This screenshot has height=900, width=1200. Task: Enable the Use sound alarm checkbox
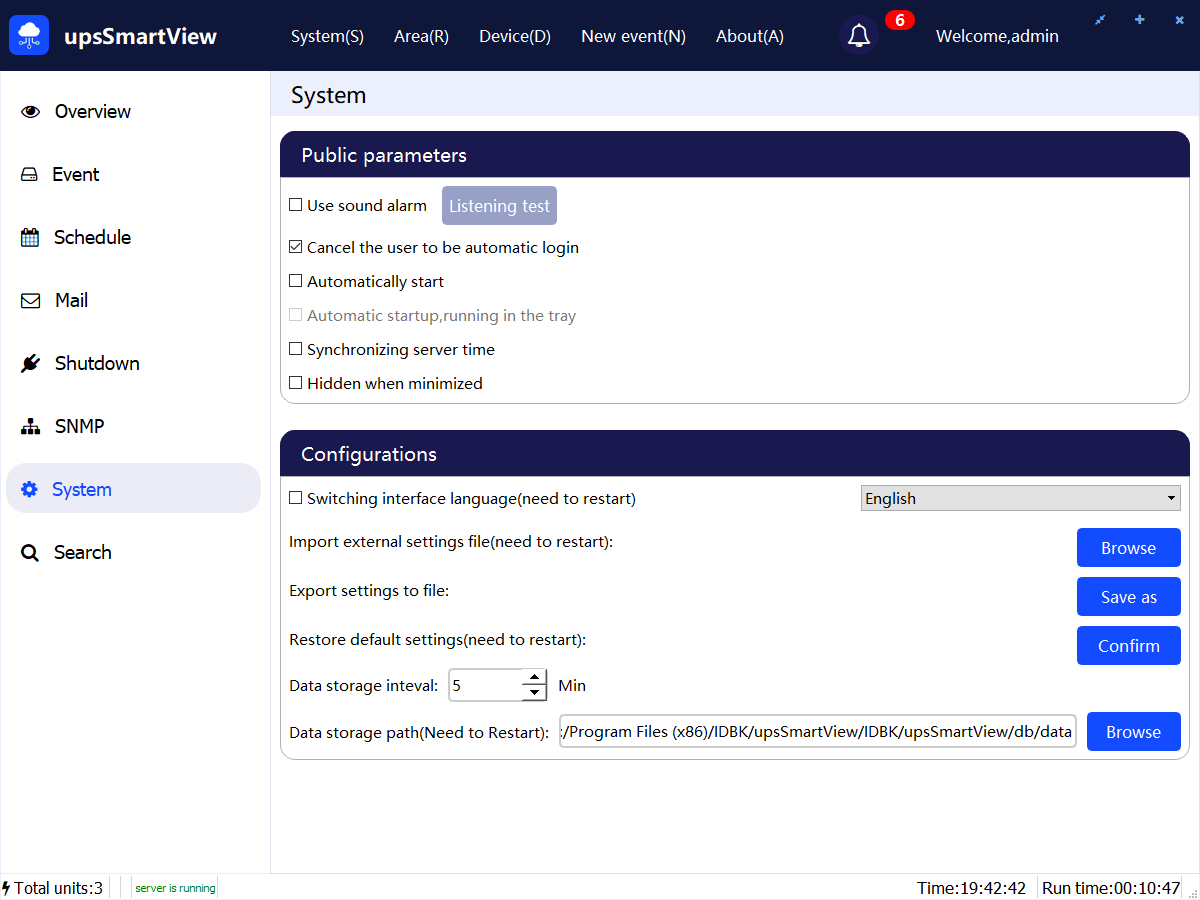296,205
